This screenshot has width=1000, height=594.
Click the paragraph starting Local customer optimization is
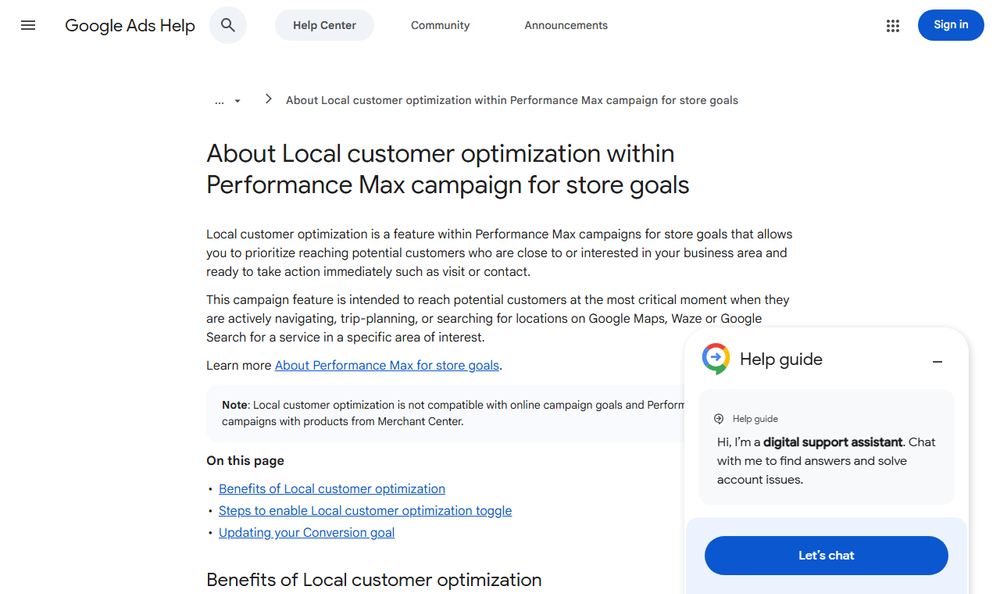[499, 253]
